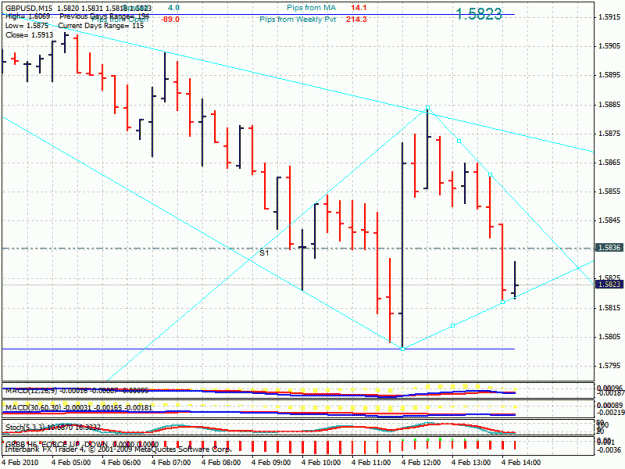625x469 pixels.
Task: Click the 1.5915 price axis label
Action: pos(610,17)
